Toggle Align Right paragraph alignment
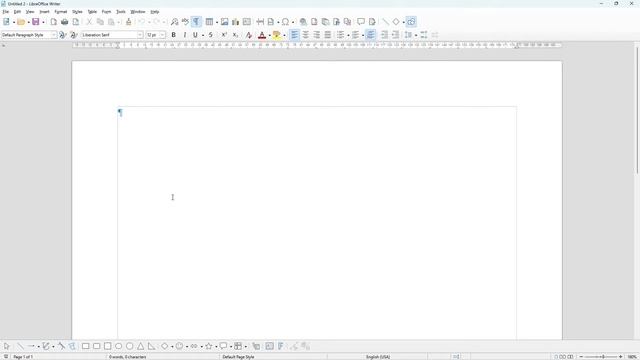Viewport: 640px width, 360px height. [316, 35]
